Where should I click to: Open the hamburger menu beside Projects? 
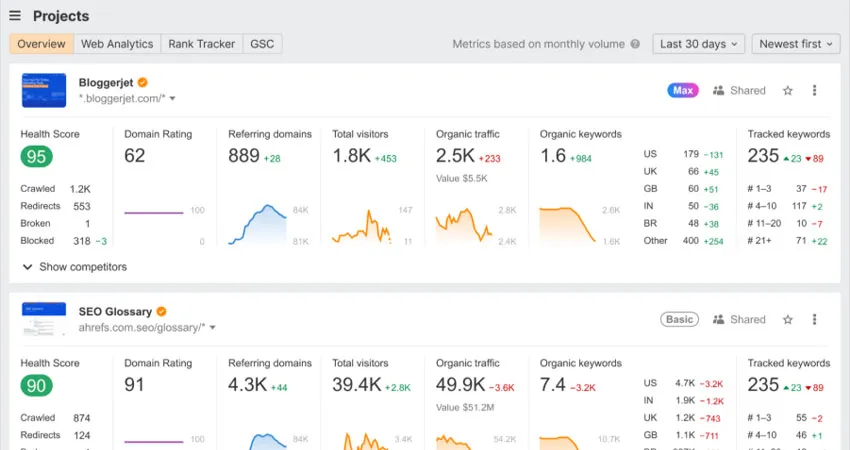15,16
